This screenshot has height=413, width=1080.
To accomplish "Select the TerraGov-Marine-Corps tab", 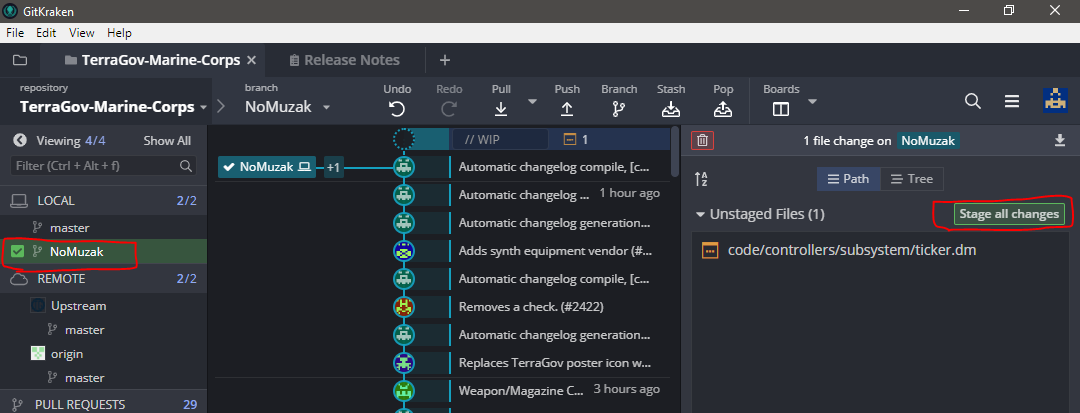I will pyautogui.click(x=152, y=61).
